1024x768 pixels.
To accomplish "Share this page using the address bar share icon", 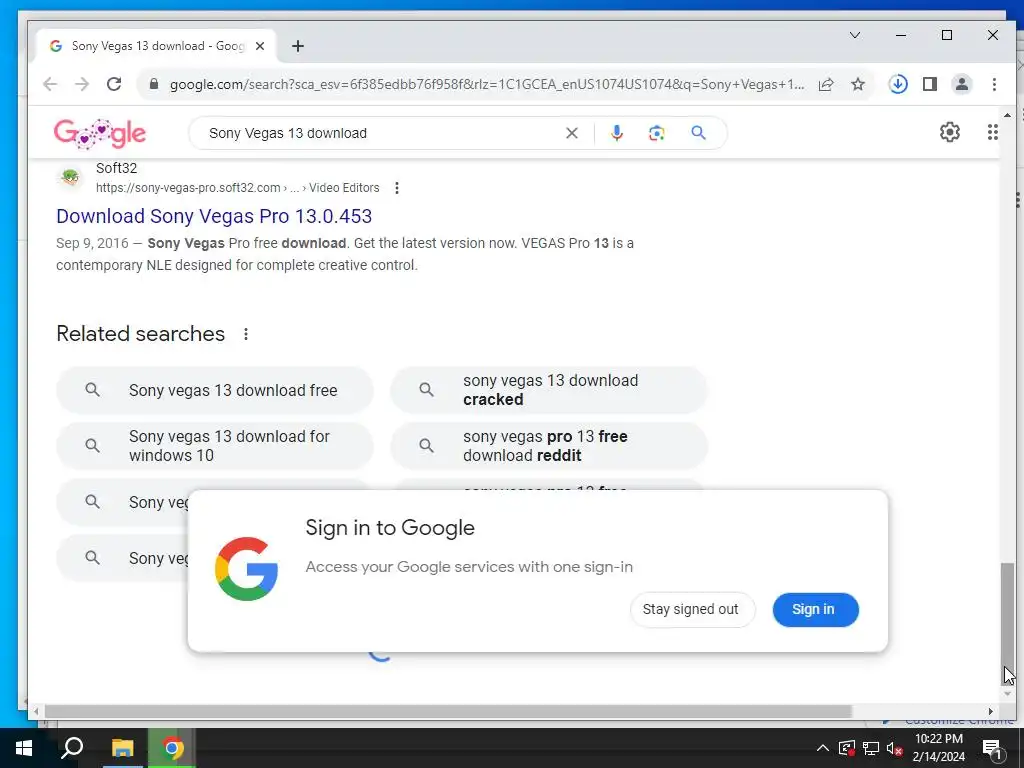I will click(825, 84).
